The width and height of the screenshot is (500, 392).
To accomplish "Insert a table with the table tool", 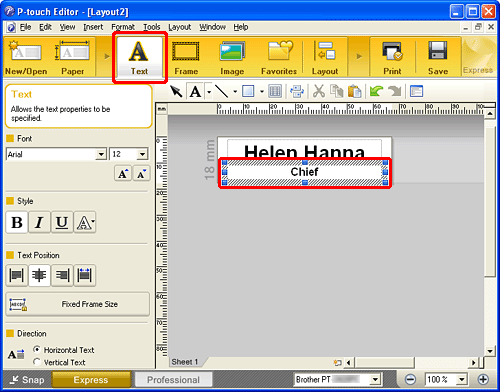I will click(x=275, y=91).
